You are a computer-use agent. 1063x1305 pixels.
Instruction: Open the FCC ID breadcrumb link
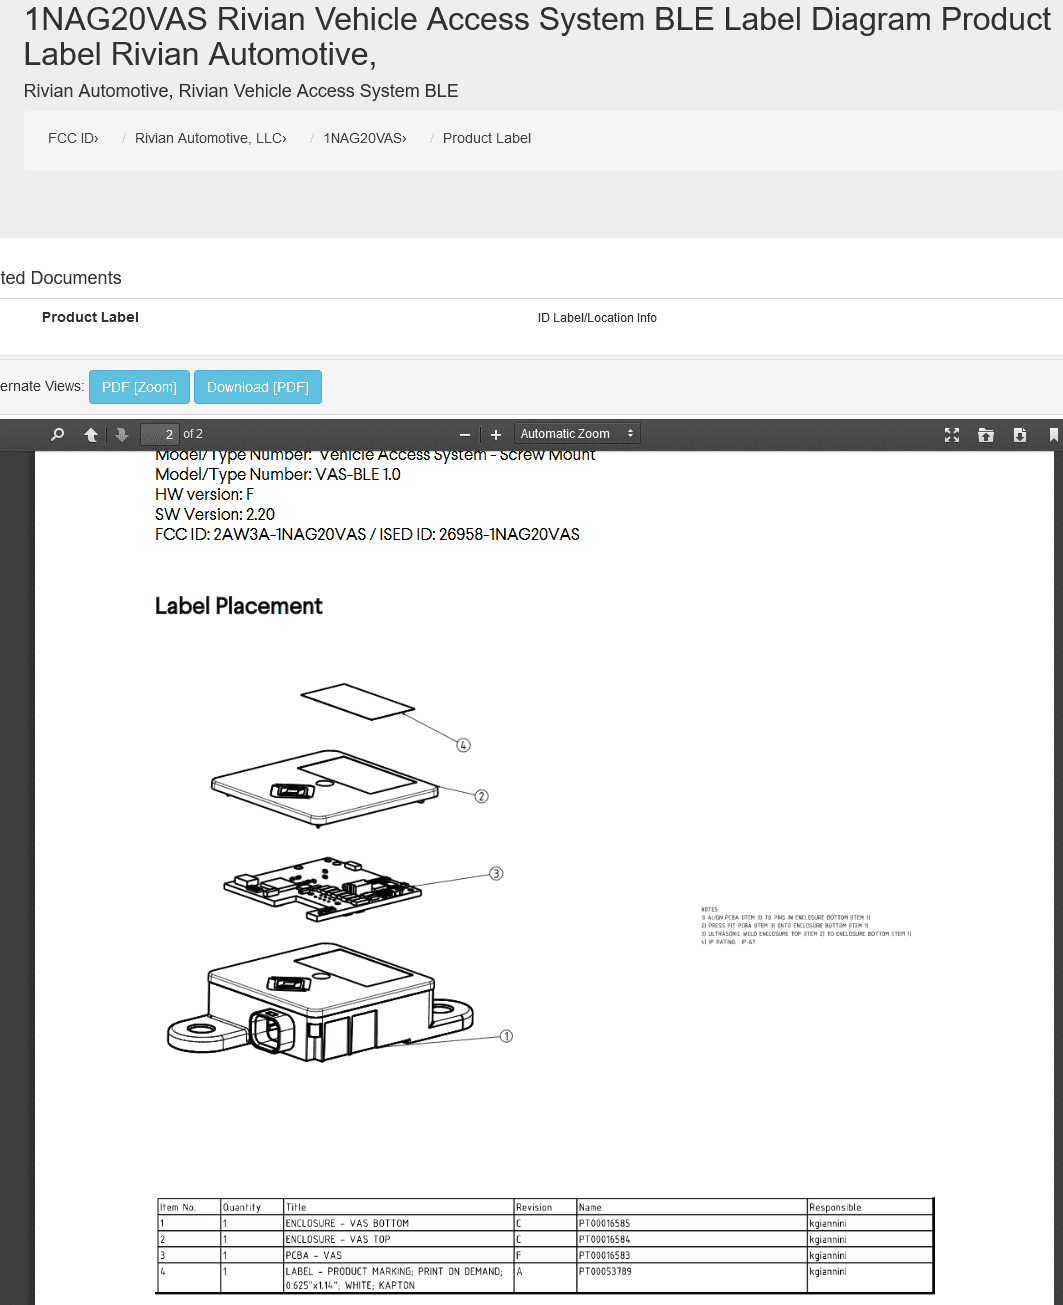(73, 138)
